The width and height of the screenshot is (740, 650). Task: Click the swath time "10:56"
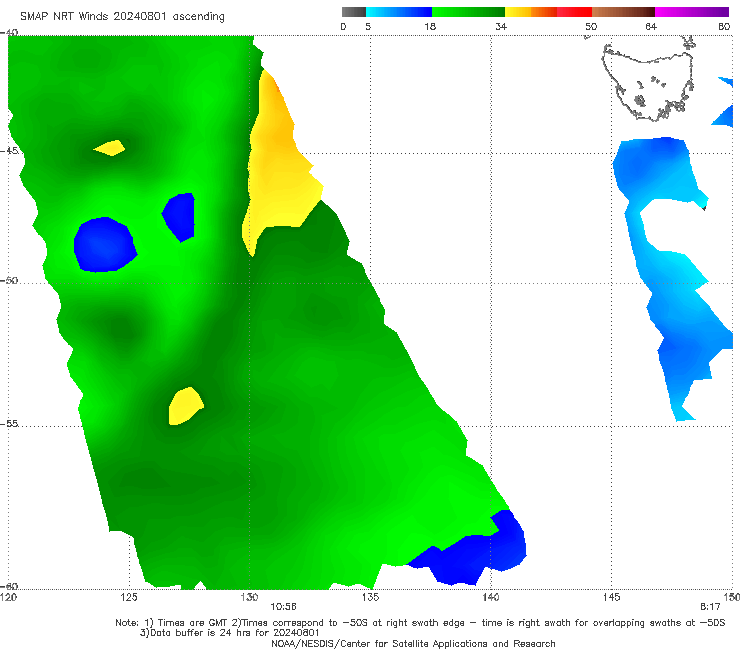pyautogui.click(x=283, y=607)
